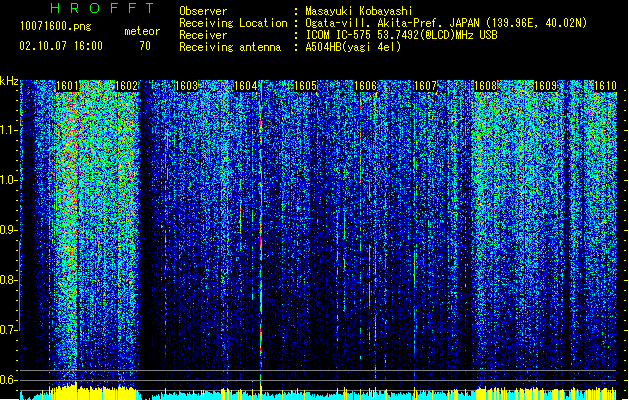Click the 0.6 frequency axis label

click(x=8, y=380)
